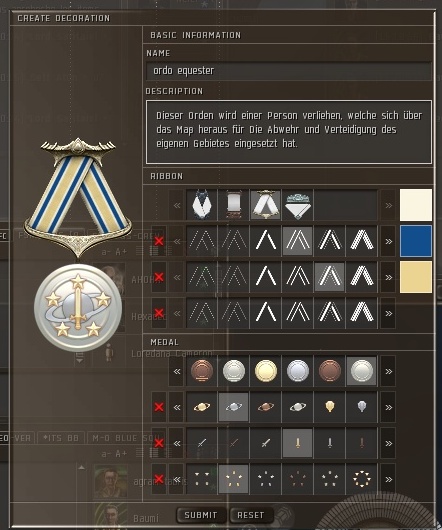Choose the triangular pennant ribbon shape

[297, 205]
